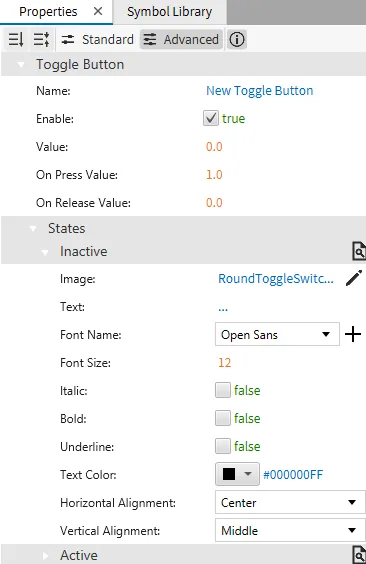The width and height of the screenshot is (366, 564).
Task: Open the Font Name dropdown
Action: pos(277,334)
